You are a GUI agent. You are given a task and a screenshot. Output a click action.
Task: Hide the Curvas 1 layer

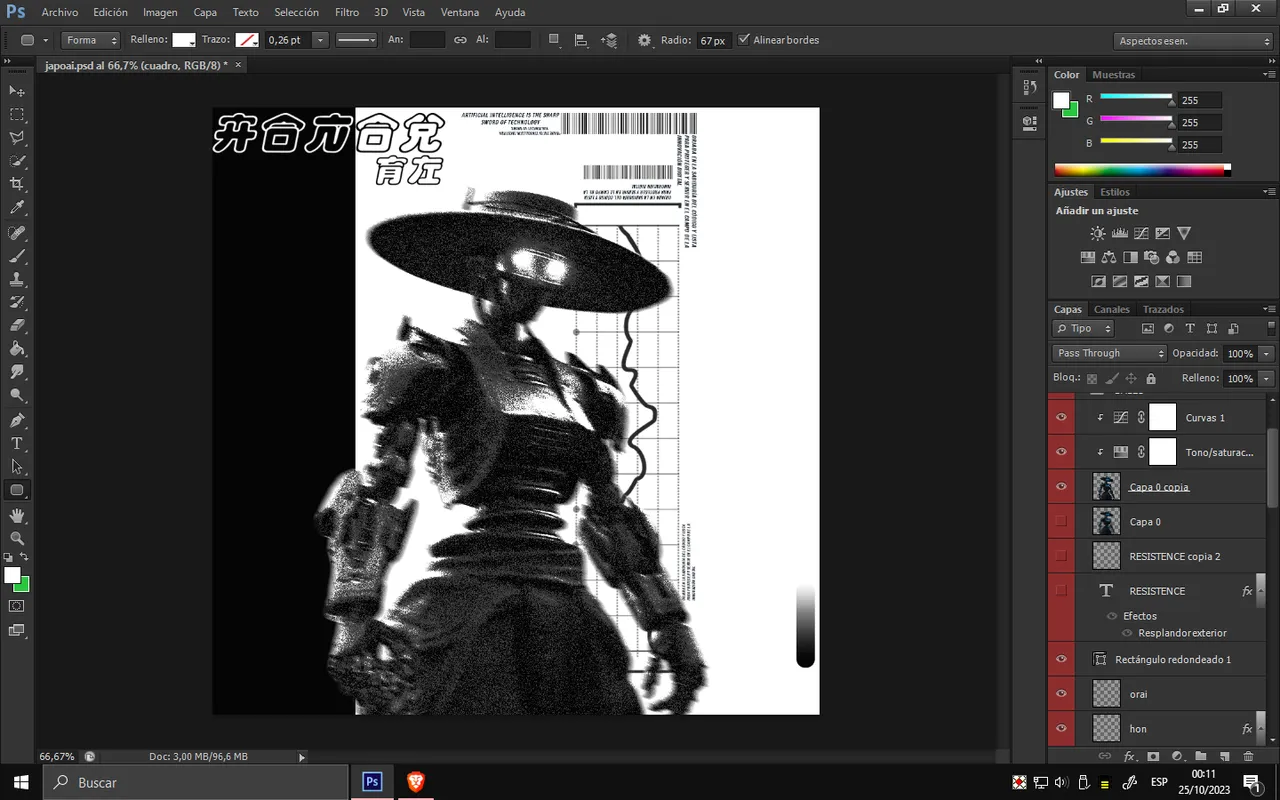pos(1061,418)
